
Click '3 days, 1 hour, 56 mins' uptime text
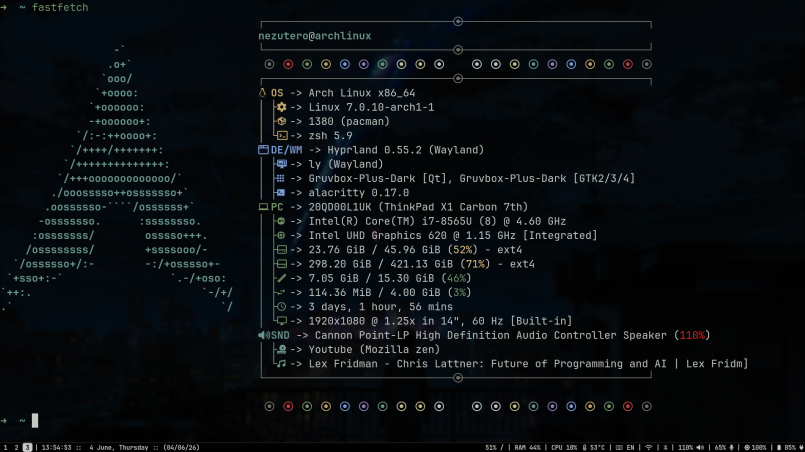pos(381,307)
